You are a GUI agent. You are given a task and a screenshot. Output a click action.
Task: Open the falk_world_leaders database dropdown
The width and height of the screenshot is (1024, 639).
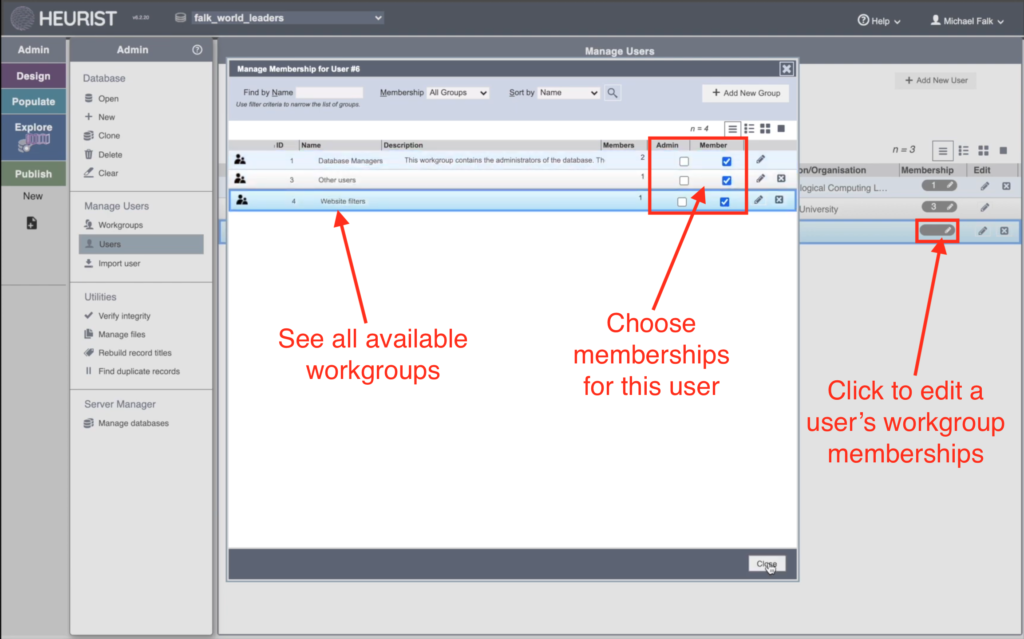[x=287, y=18]
